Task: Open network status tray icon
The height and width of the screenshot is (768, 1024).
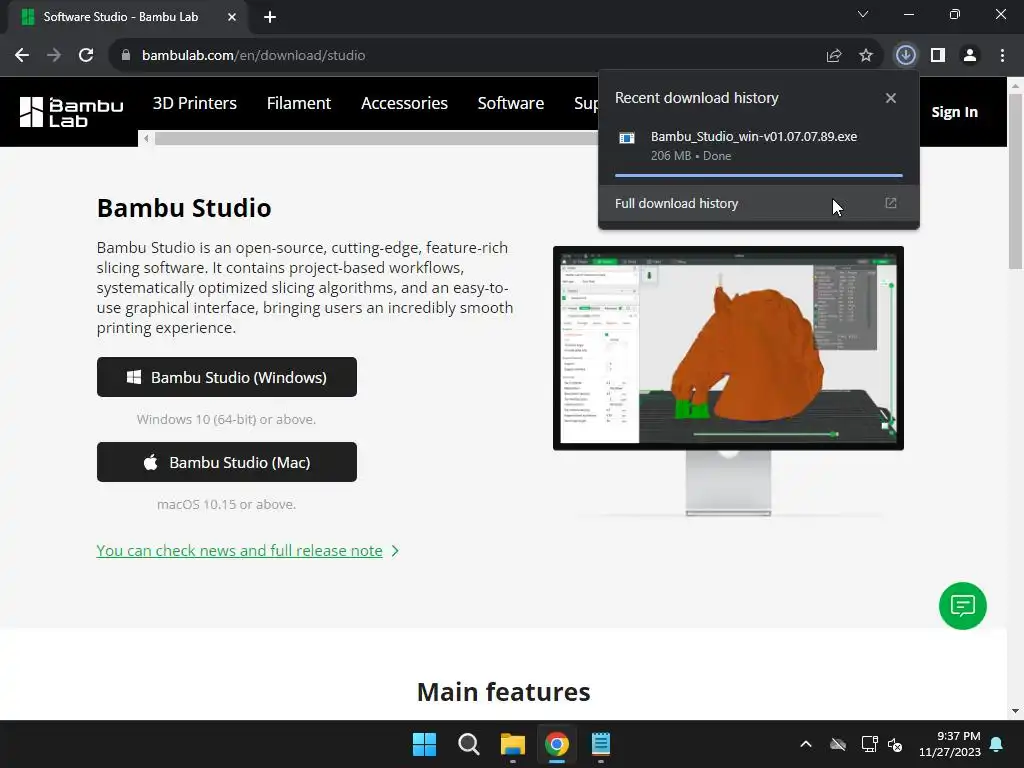Action: 869,744
